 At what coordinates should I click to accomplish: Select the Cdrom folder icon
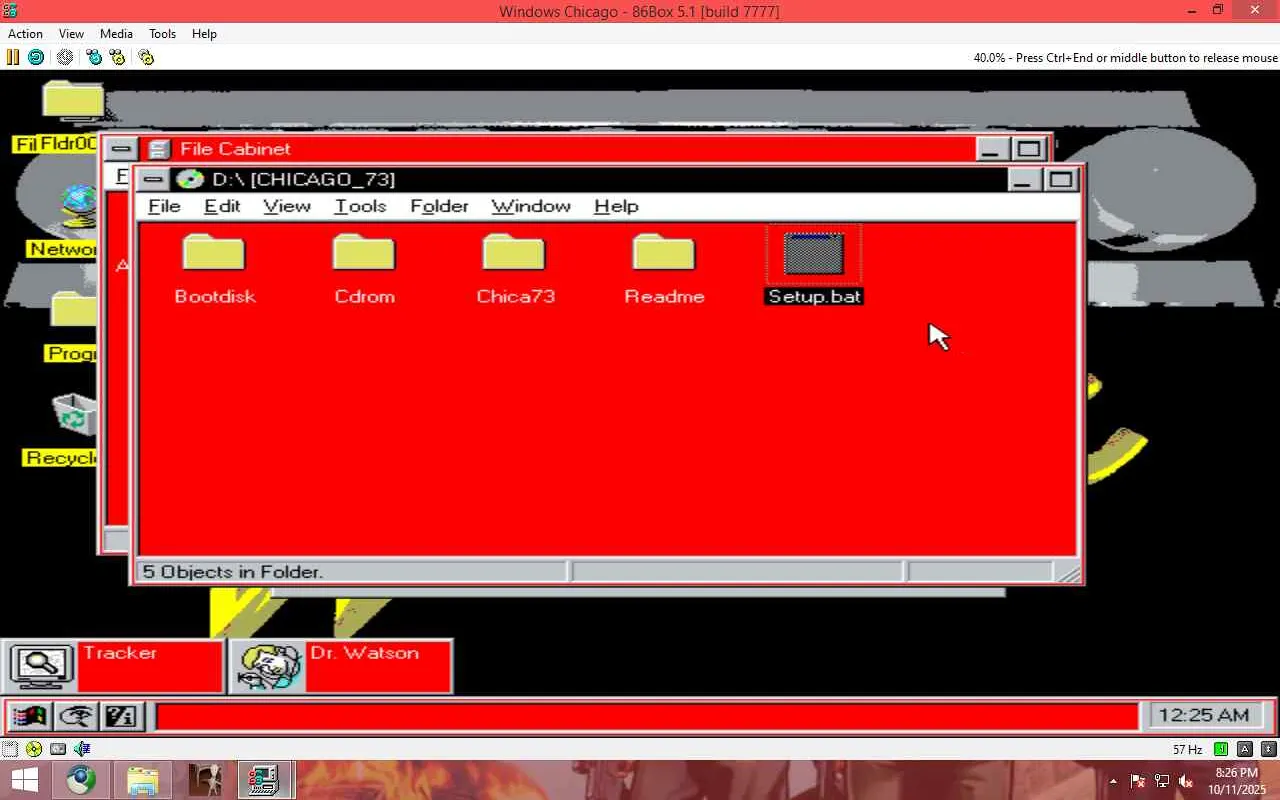[364, 253]
